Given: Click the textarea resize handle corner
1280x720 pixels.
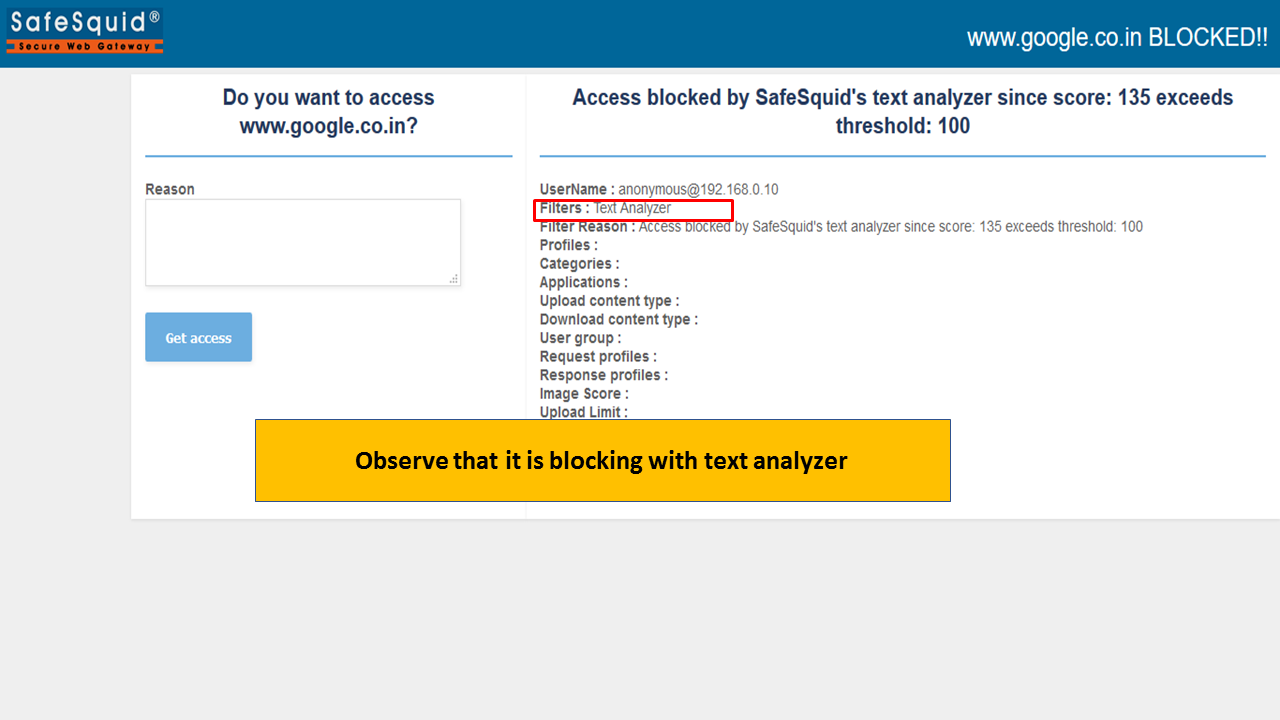Looking at the screenshot, I should (x=454, y=279).
